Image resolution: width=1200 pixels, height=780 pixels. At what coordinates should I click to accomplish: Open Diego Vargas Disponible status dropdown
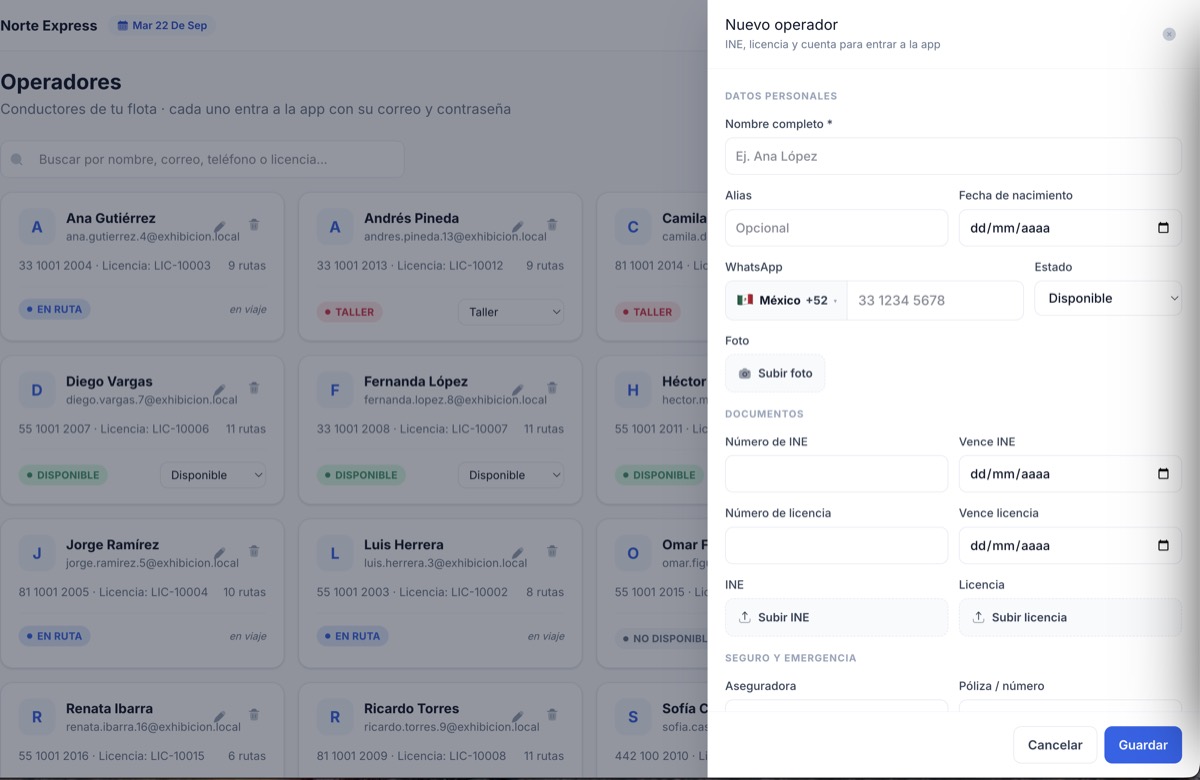[213, 475]
